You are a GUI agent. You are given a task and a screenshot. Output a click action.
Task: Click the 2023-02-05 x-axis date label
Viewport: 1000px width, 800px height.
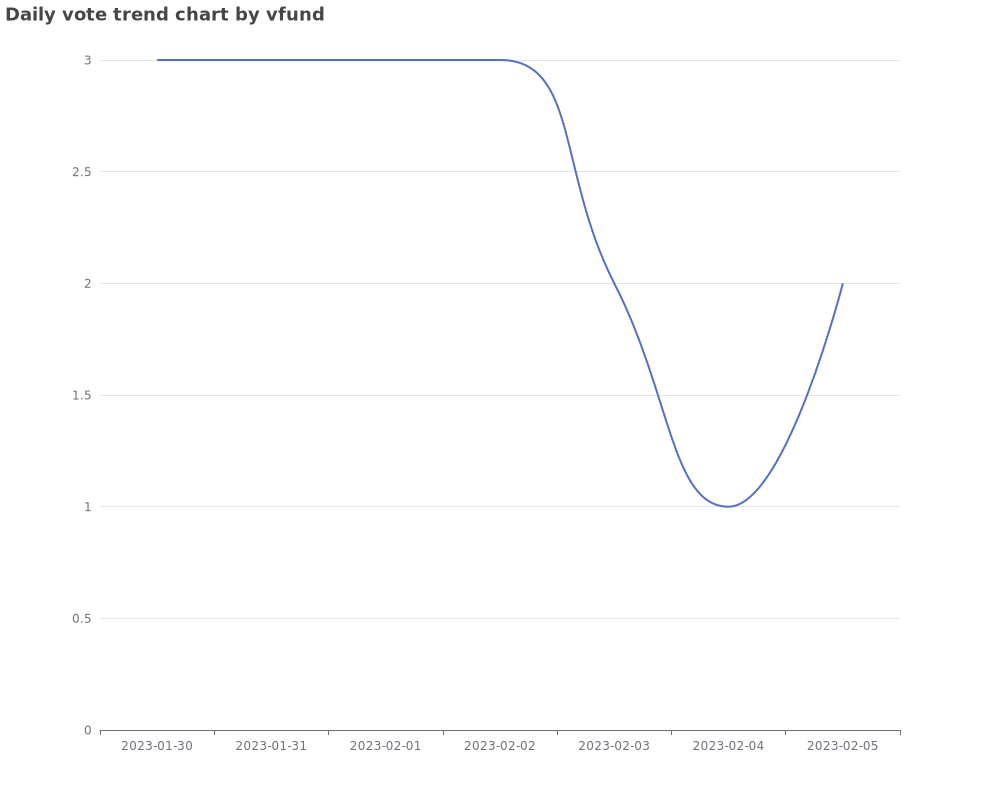click(842, 746)
